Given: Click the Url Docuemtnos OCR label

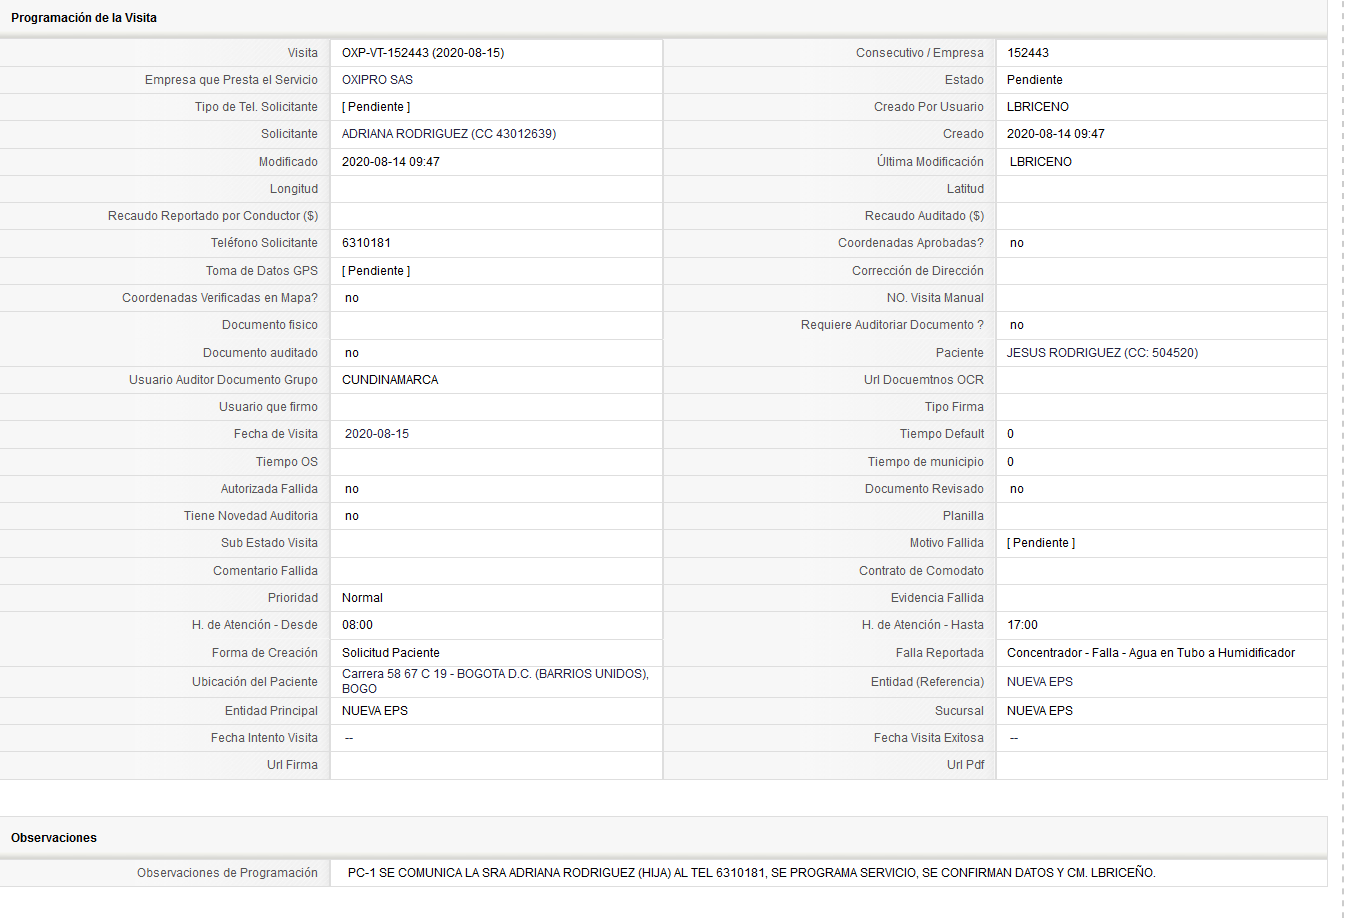Looking at the screenshot, I should point(924,380).
